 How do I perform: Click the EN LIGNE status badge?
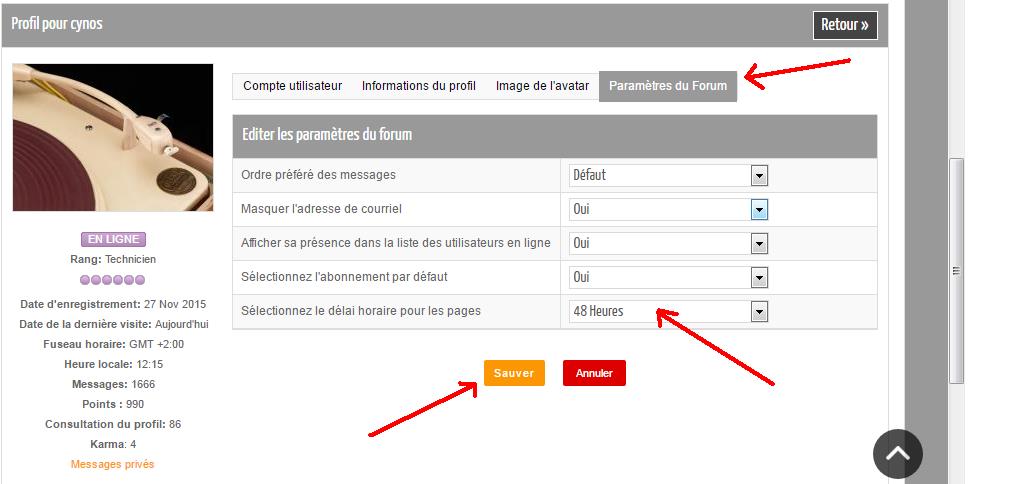113,240
